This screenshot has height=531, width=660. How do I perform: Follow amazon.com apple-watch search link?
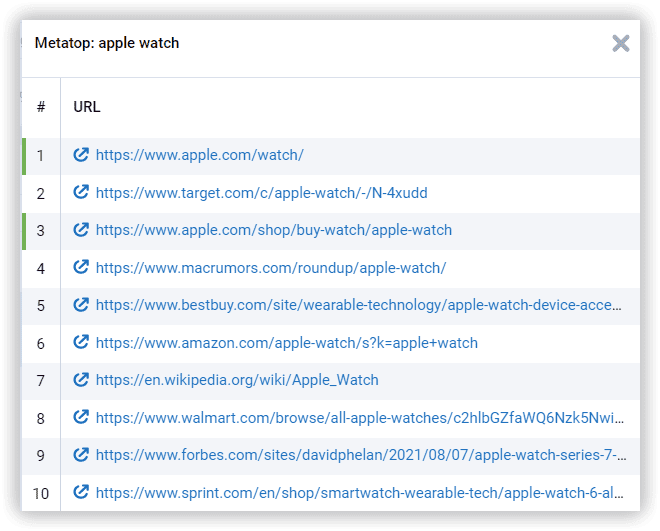click(x=287, y=342)
